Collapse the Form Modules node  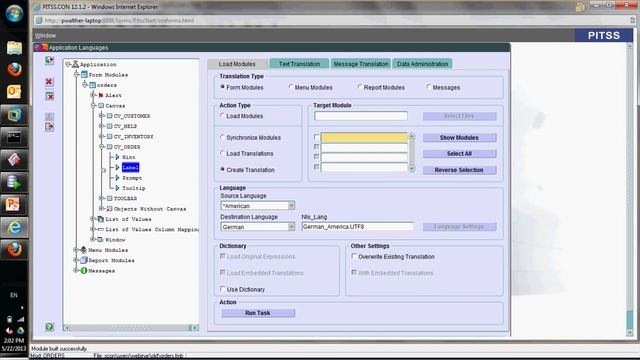tap(77, 75)
